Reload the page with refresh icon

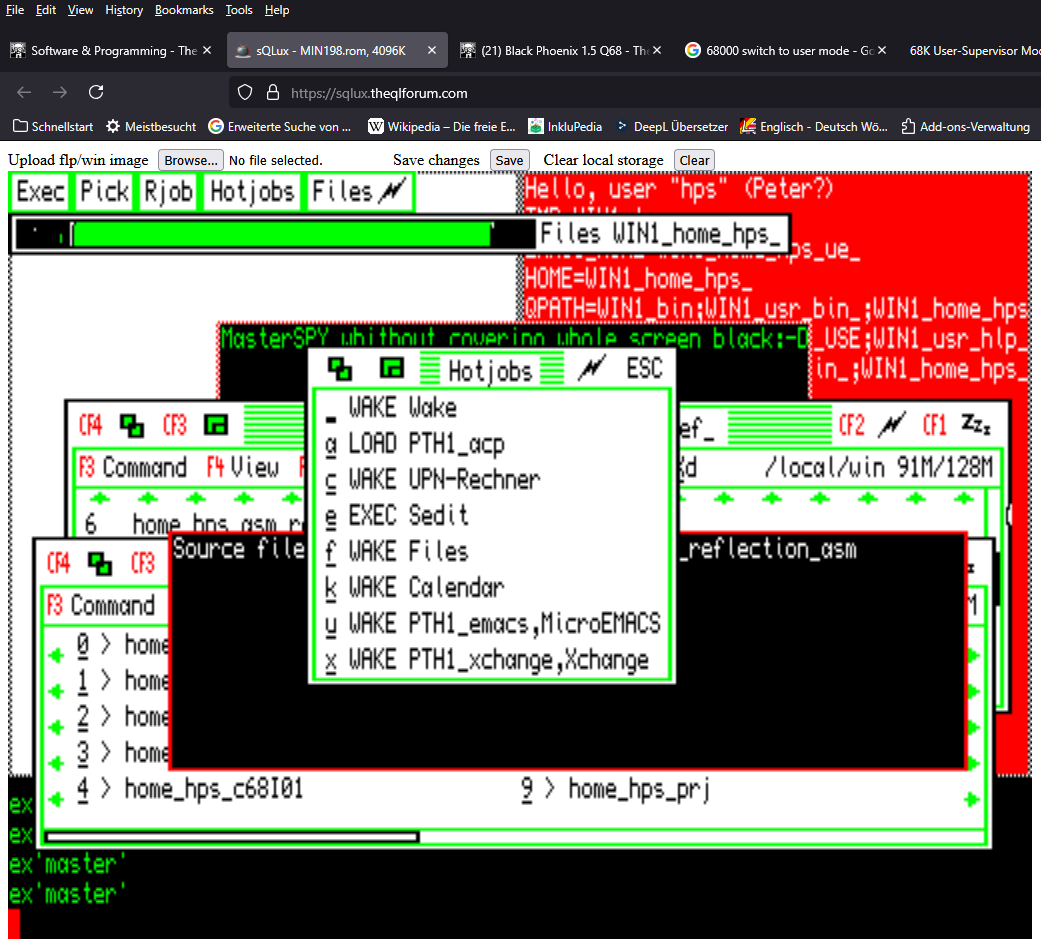click(x=96, y=92)
